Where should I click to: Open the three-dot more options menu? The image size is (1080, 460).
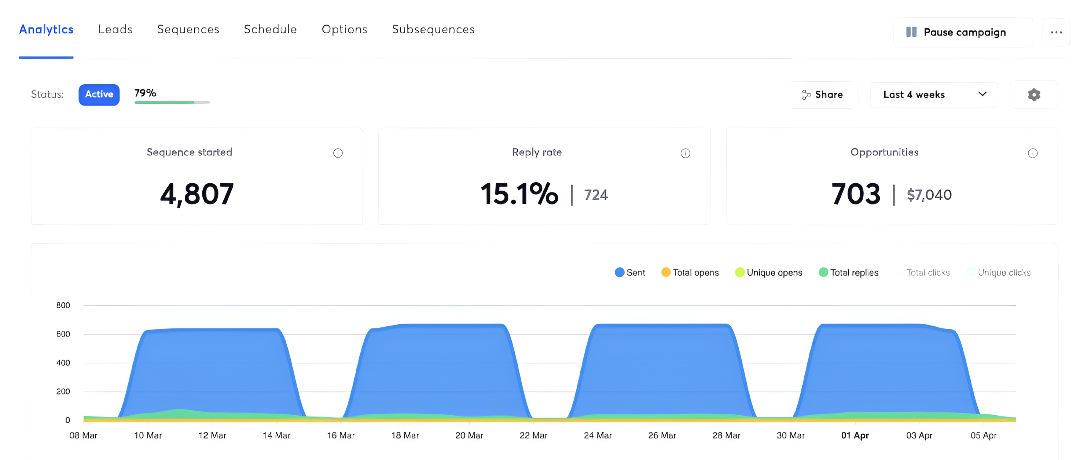click(1055, 32)
